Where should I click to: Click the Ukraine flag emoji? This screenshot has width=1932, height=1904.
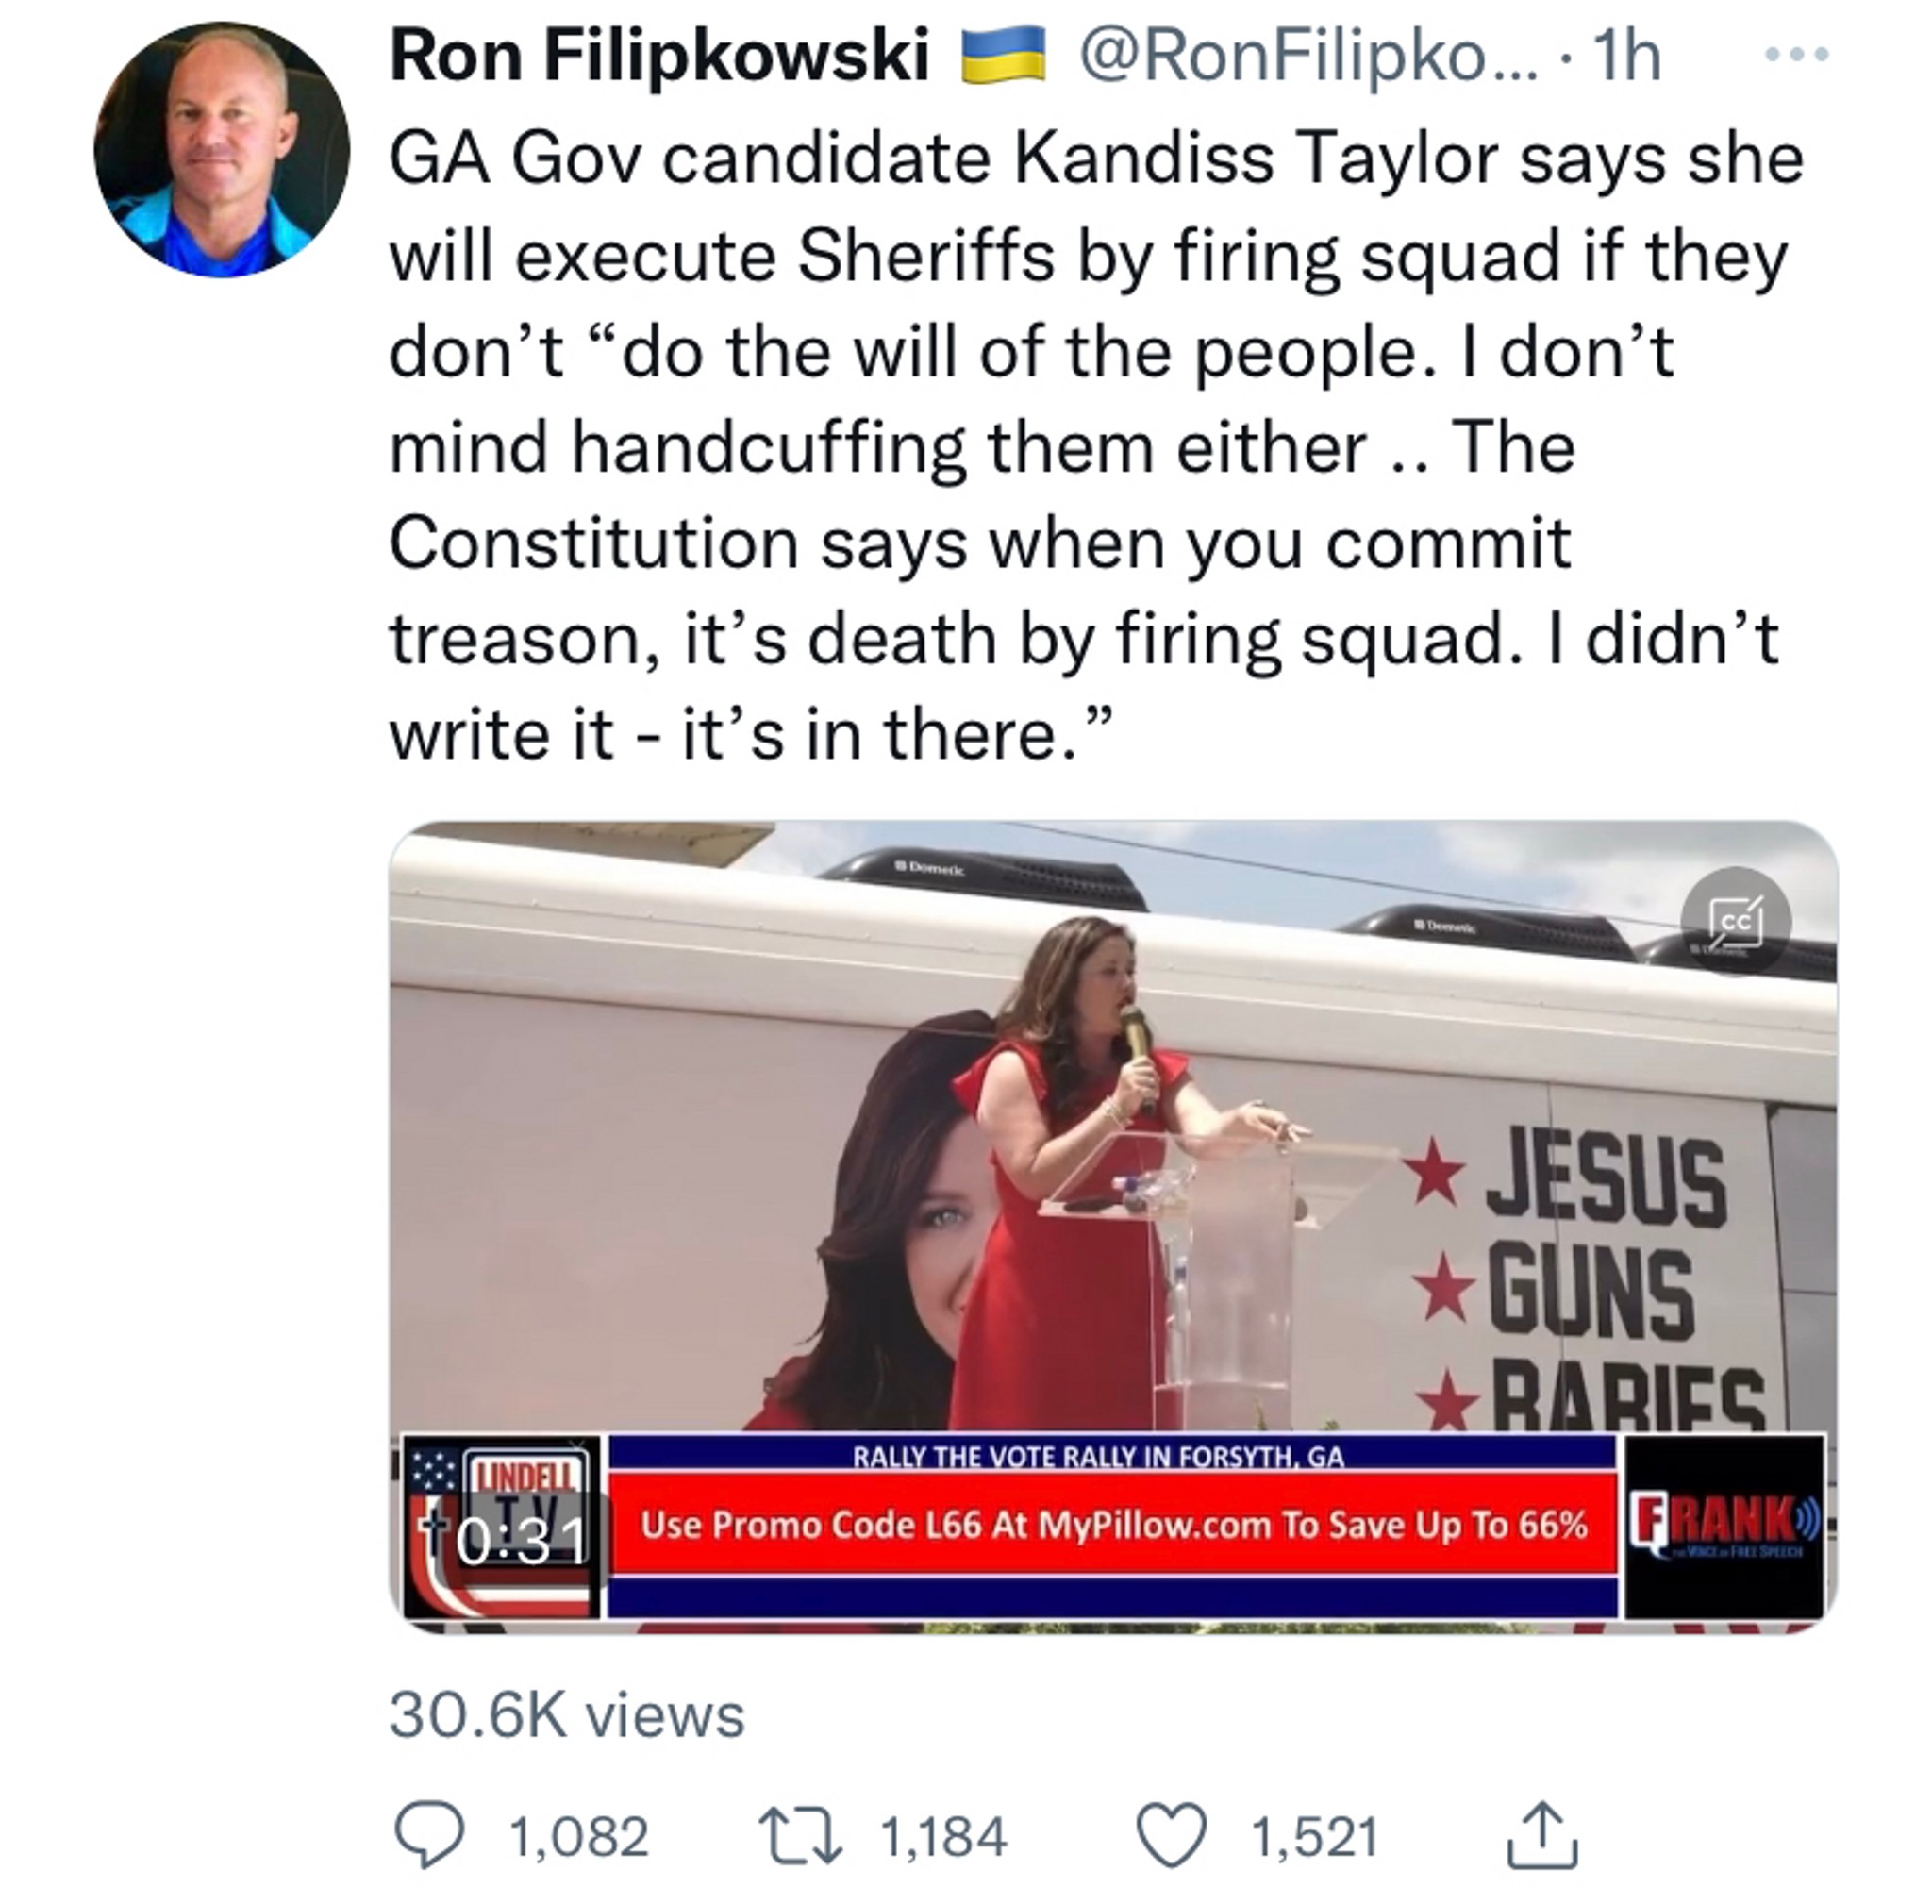[1002, 57]
